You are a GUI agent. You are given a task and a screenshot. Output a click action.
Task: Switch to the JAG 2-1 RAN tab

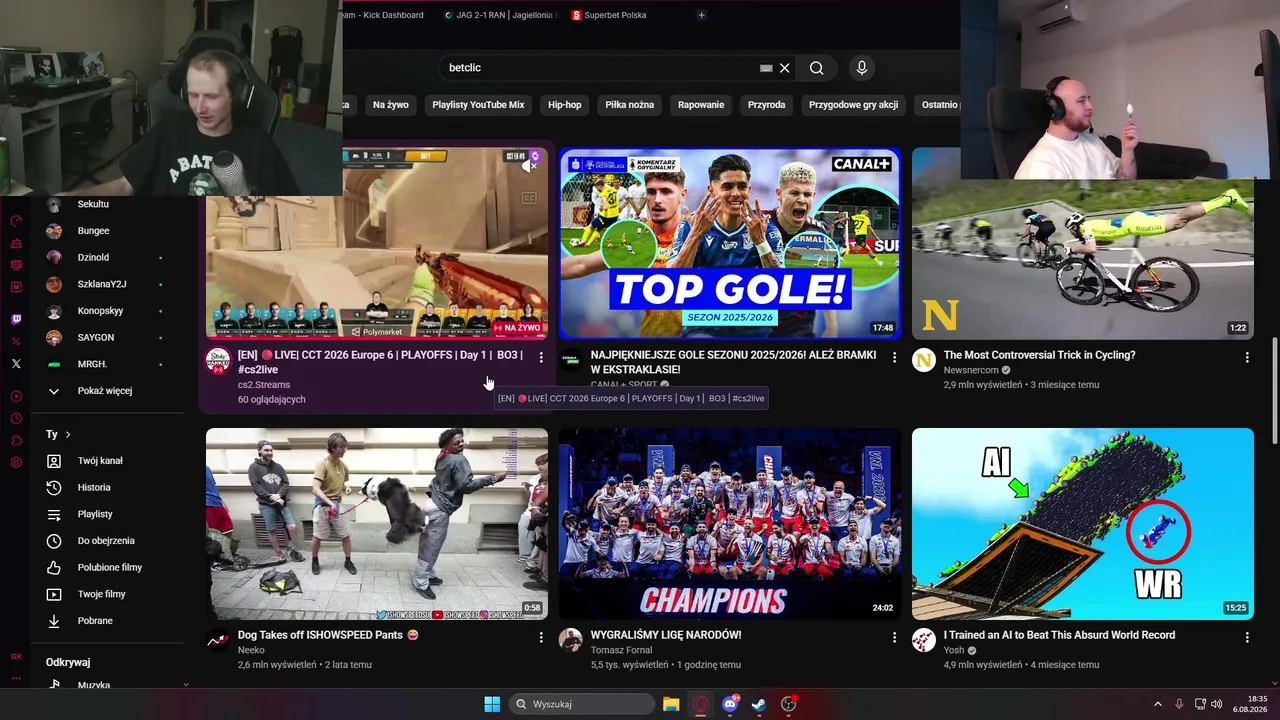coord(500,15)
